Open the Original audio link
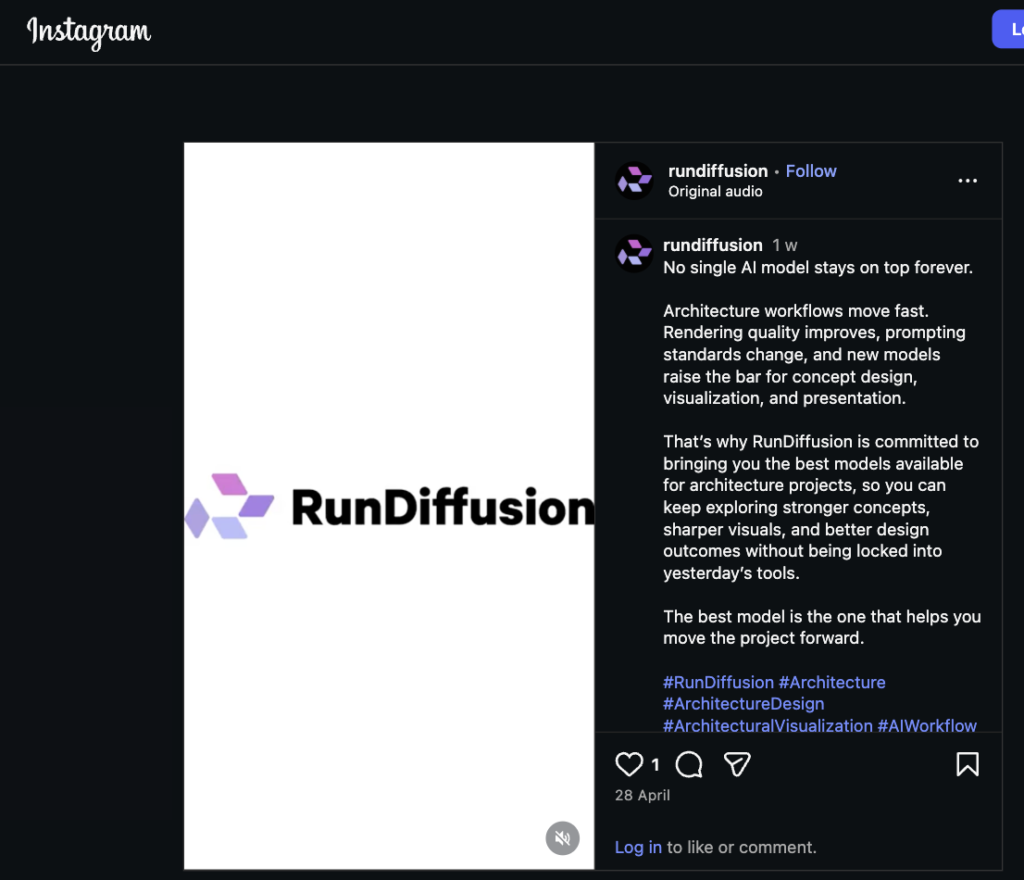This screenshot has width=1024, height=880. pos(715,191)
